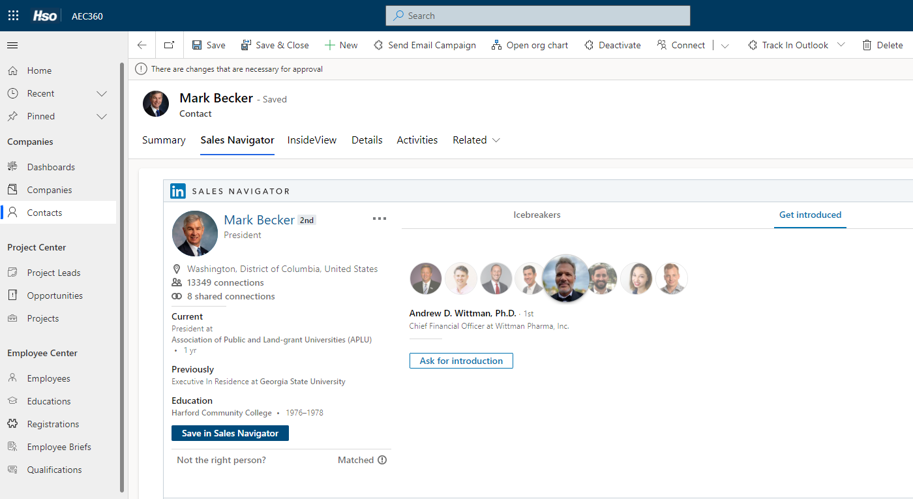This screenshot has width=913, height=499.
Task: Select the Get introduced tab
Action: [x=810, y=215]
